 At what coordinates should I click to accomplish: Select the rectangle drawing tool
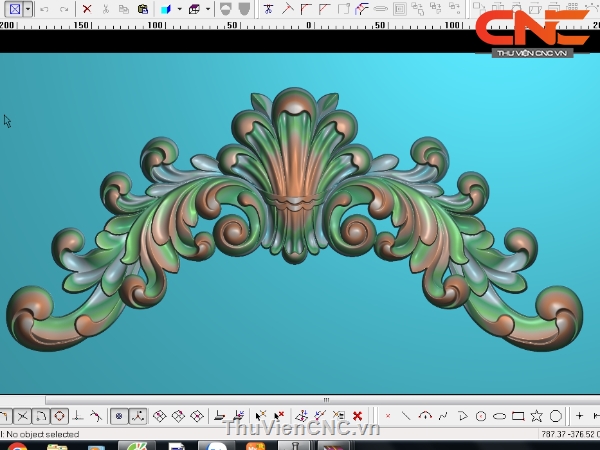pos(518,416)
